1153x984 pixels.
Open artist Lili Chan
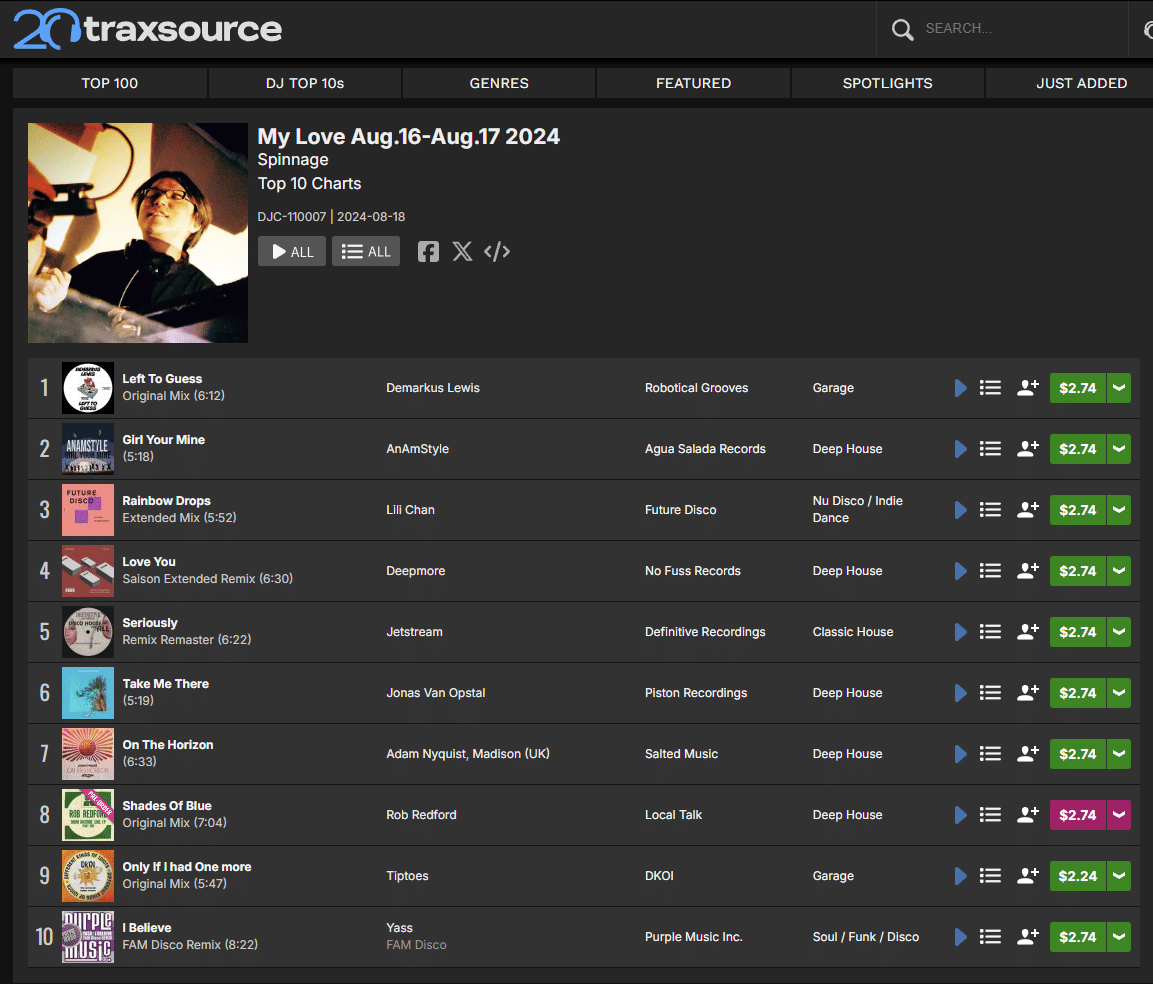[x=410, y=510]
